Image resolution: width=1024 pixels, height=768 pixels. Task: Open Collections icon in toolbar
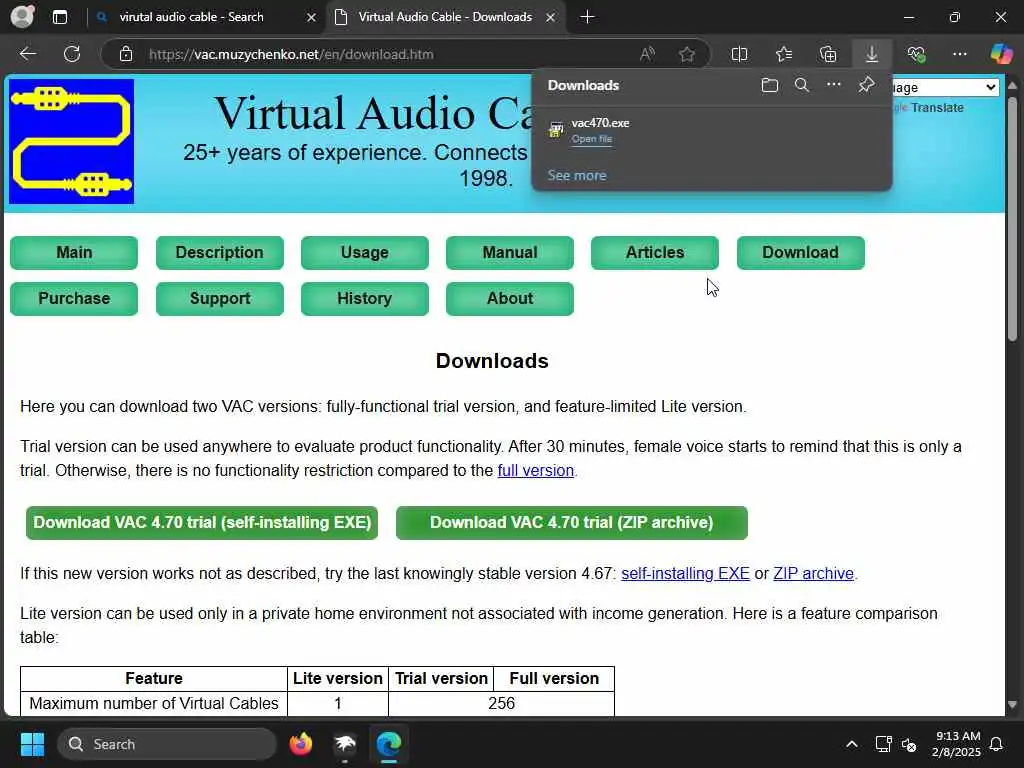pyautogui.click(x=827, y=54)
